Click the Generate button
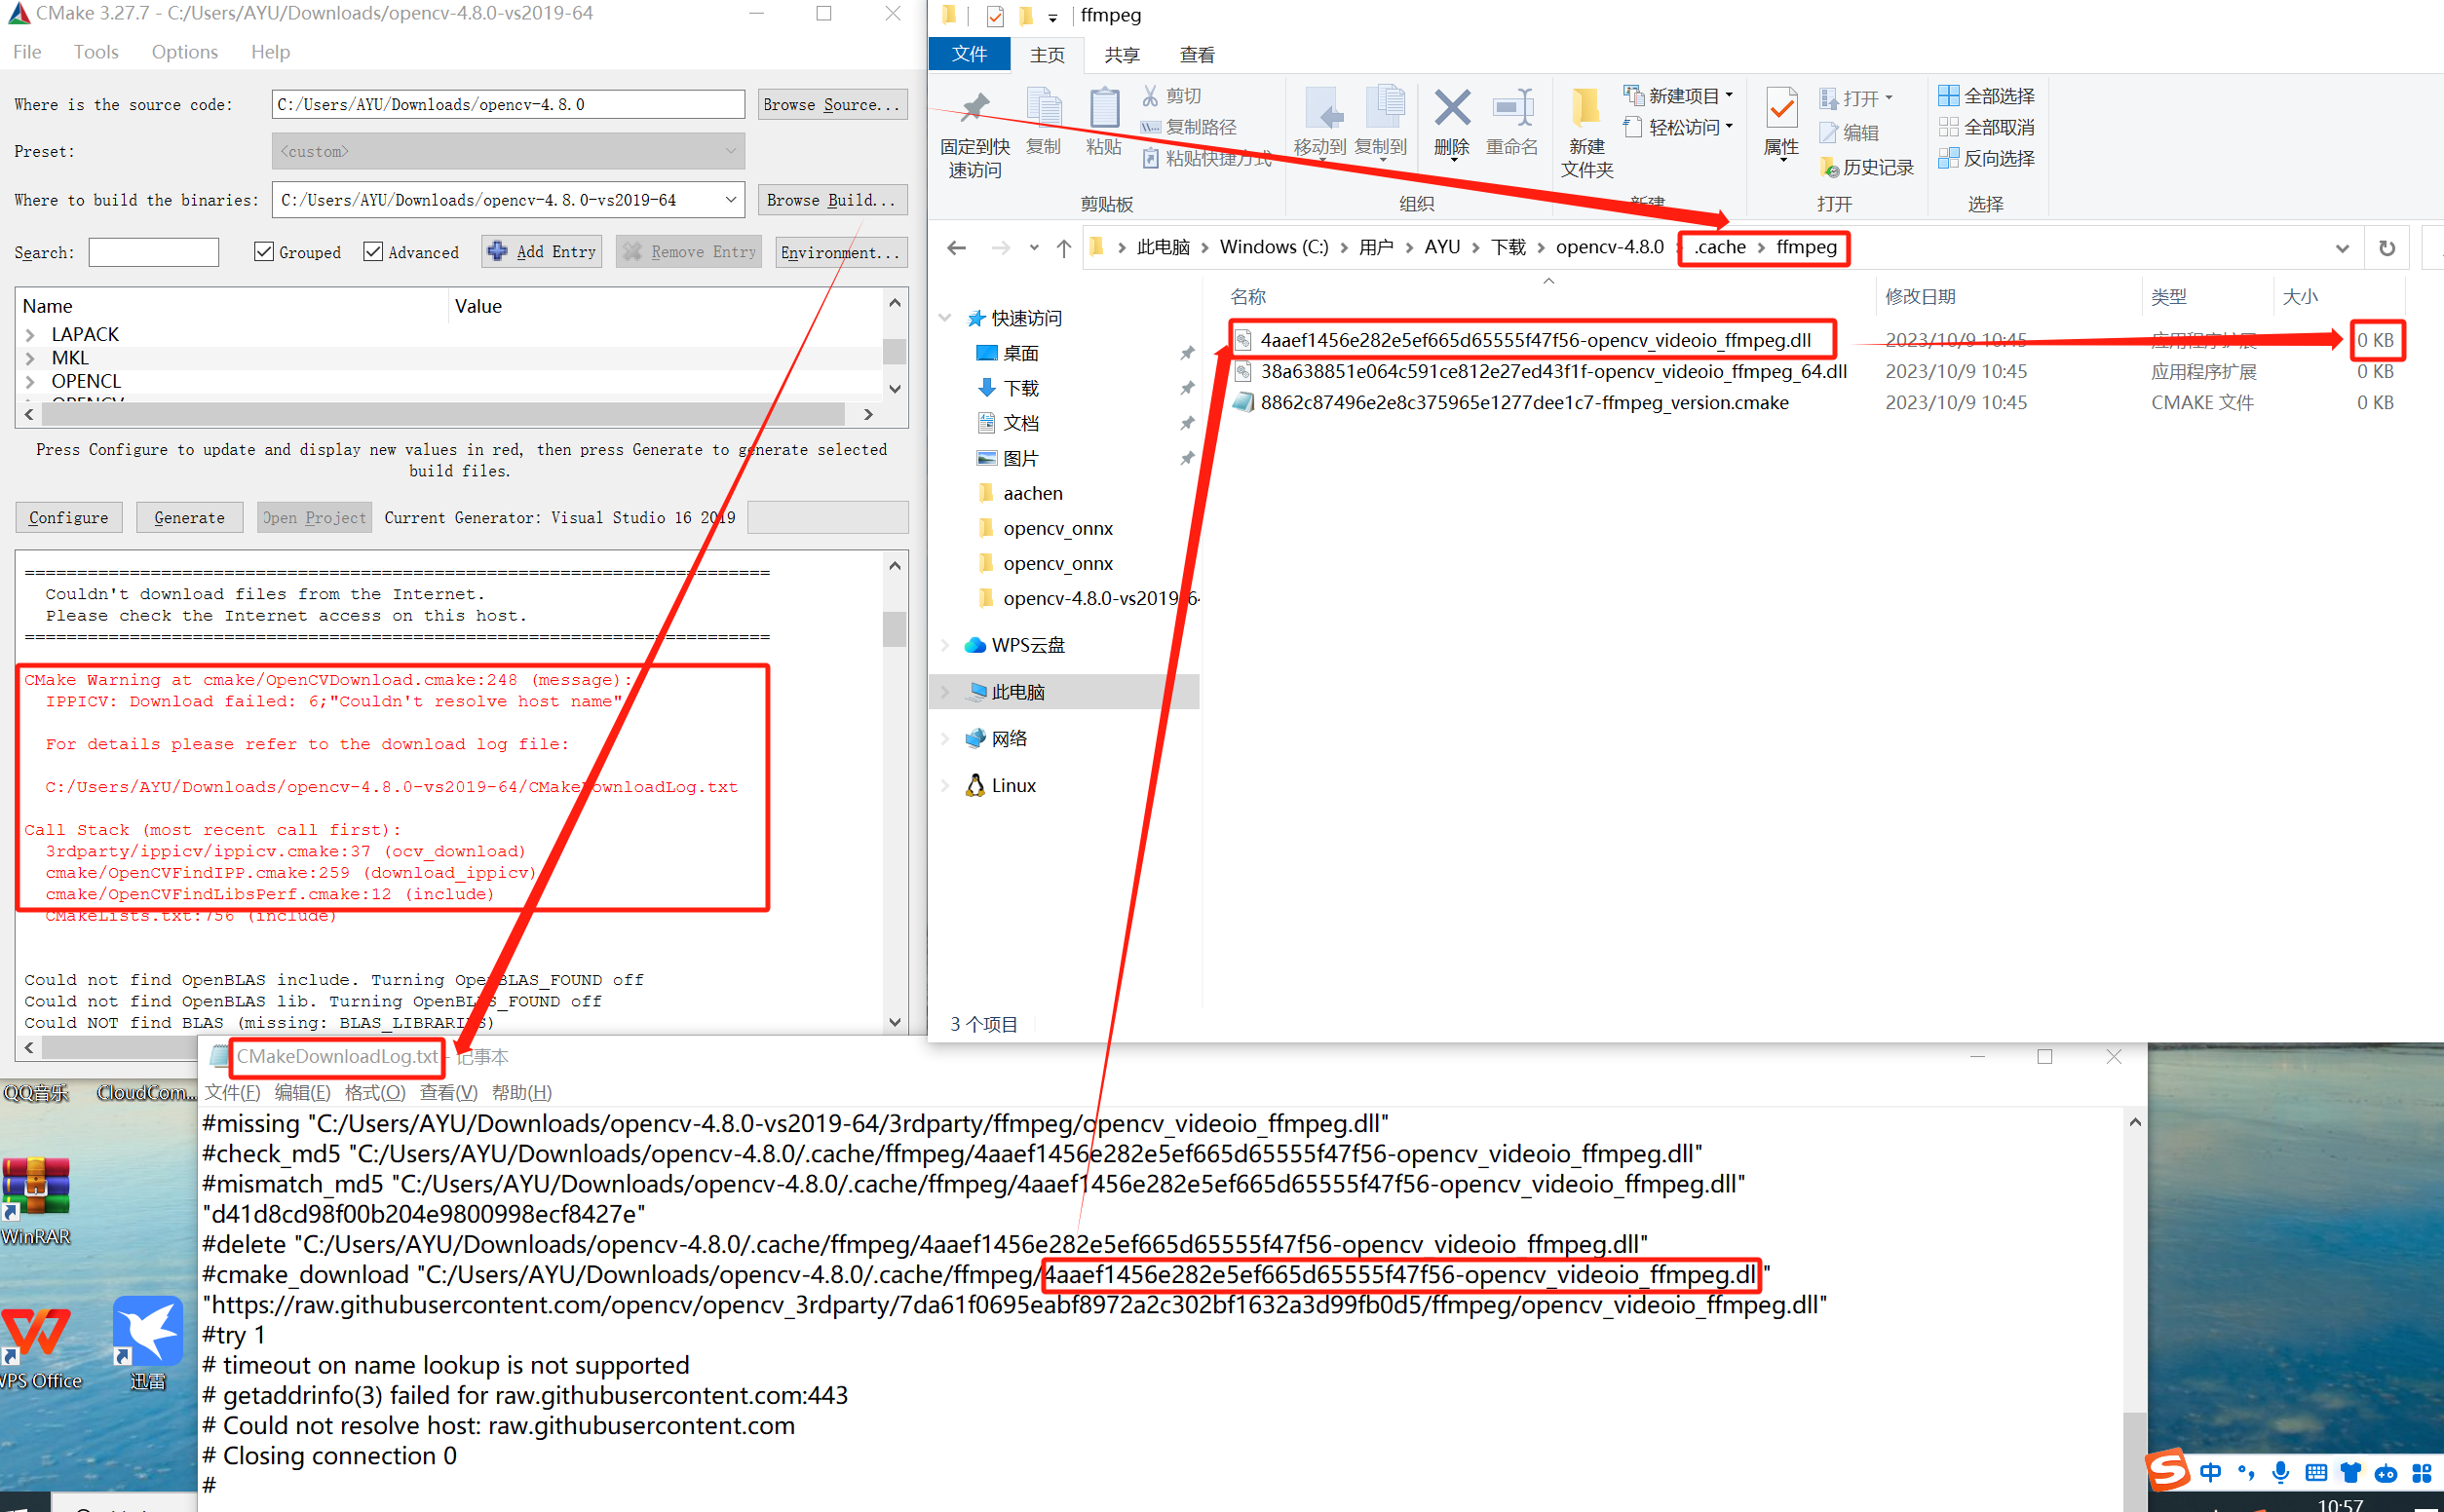2444x1512 pixels. [190, 517]
